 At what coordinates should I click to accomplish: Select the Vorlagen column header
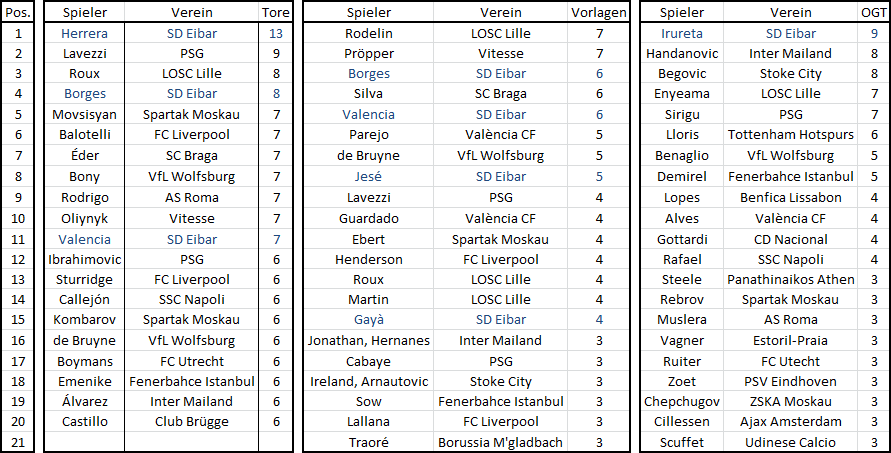click(598, 13)
